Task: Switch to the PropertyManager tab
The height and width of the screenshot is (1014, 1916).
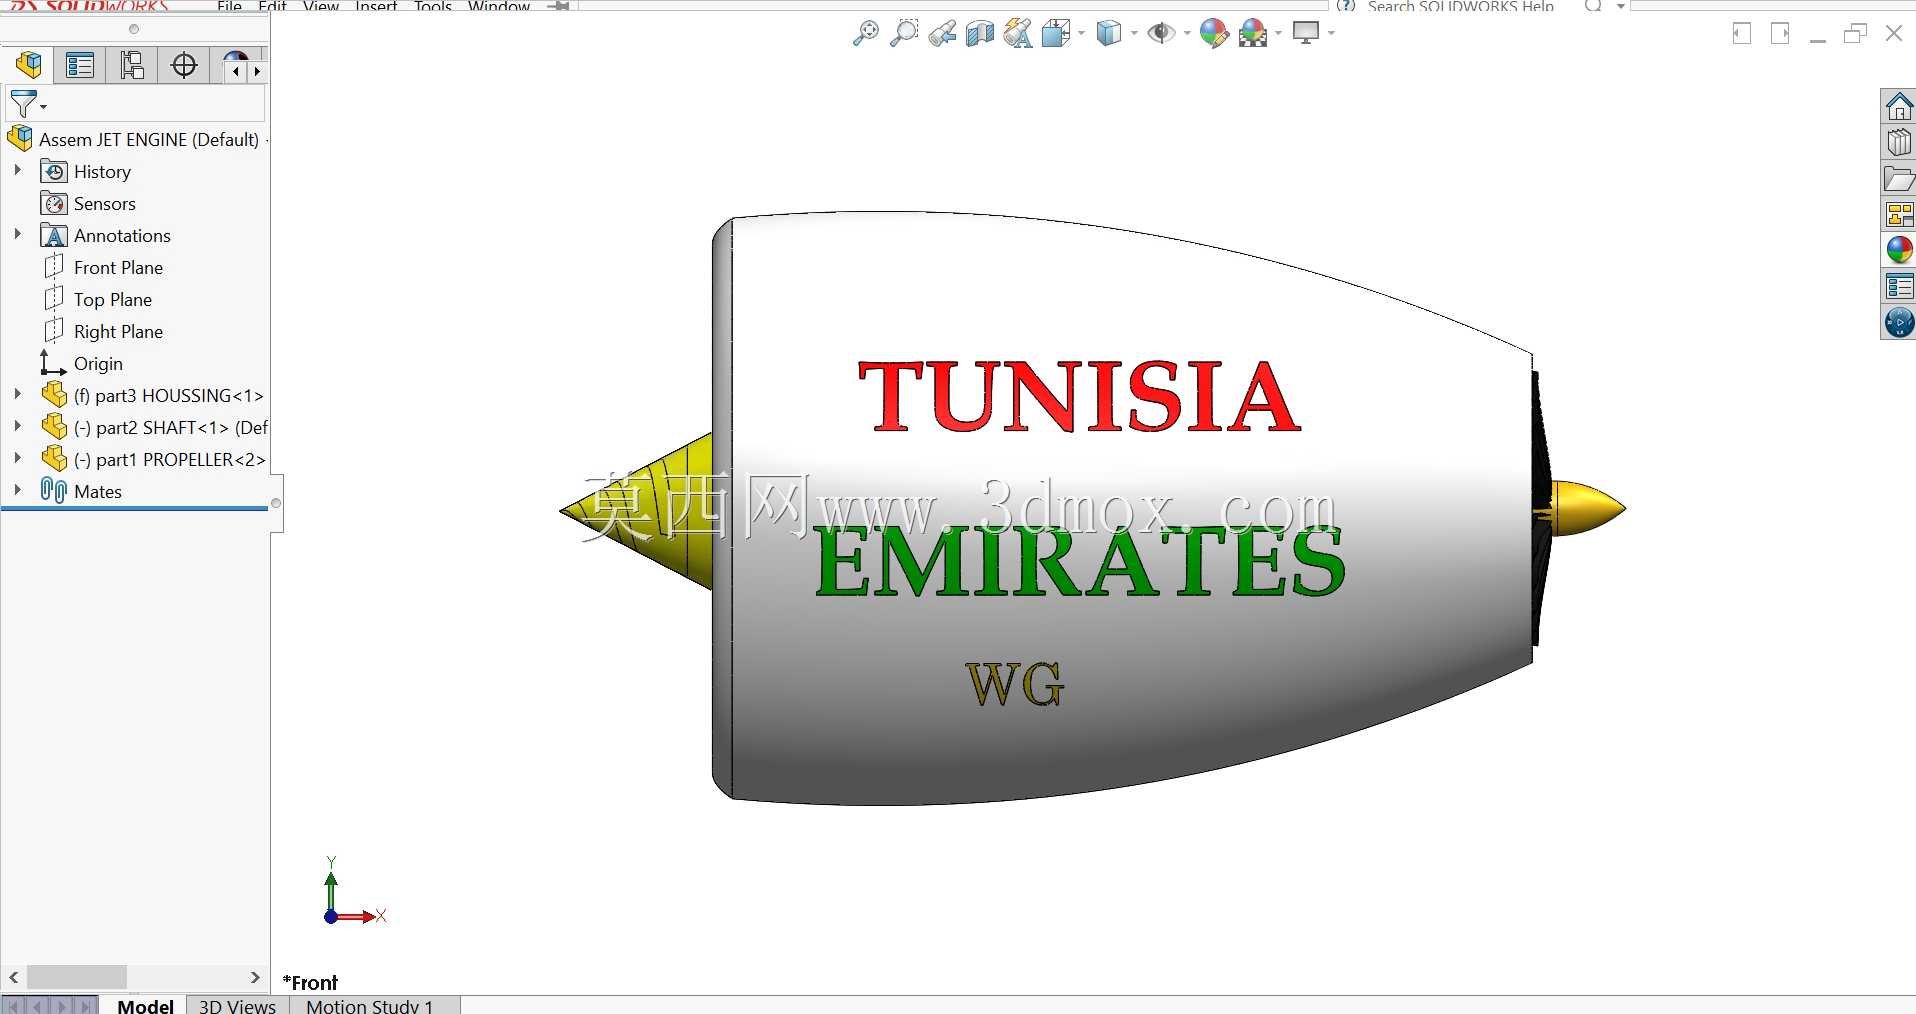Action: (80, 65)
